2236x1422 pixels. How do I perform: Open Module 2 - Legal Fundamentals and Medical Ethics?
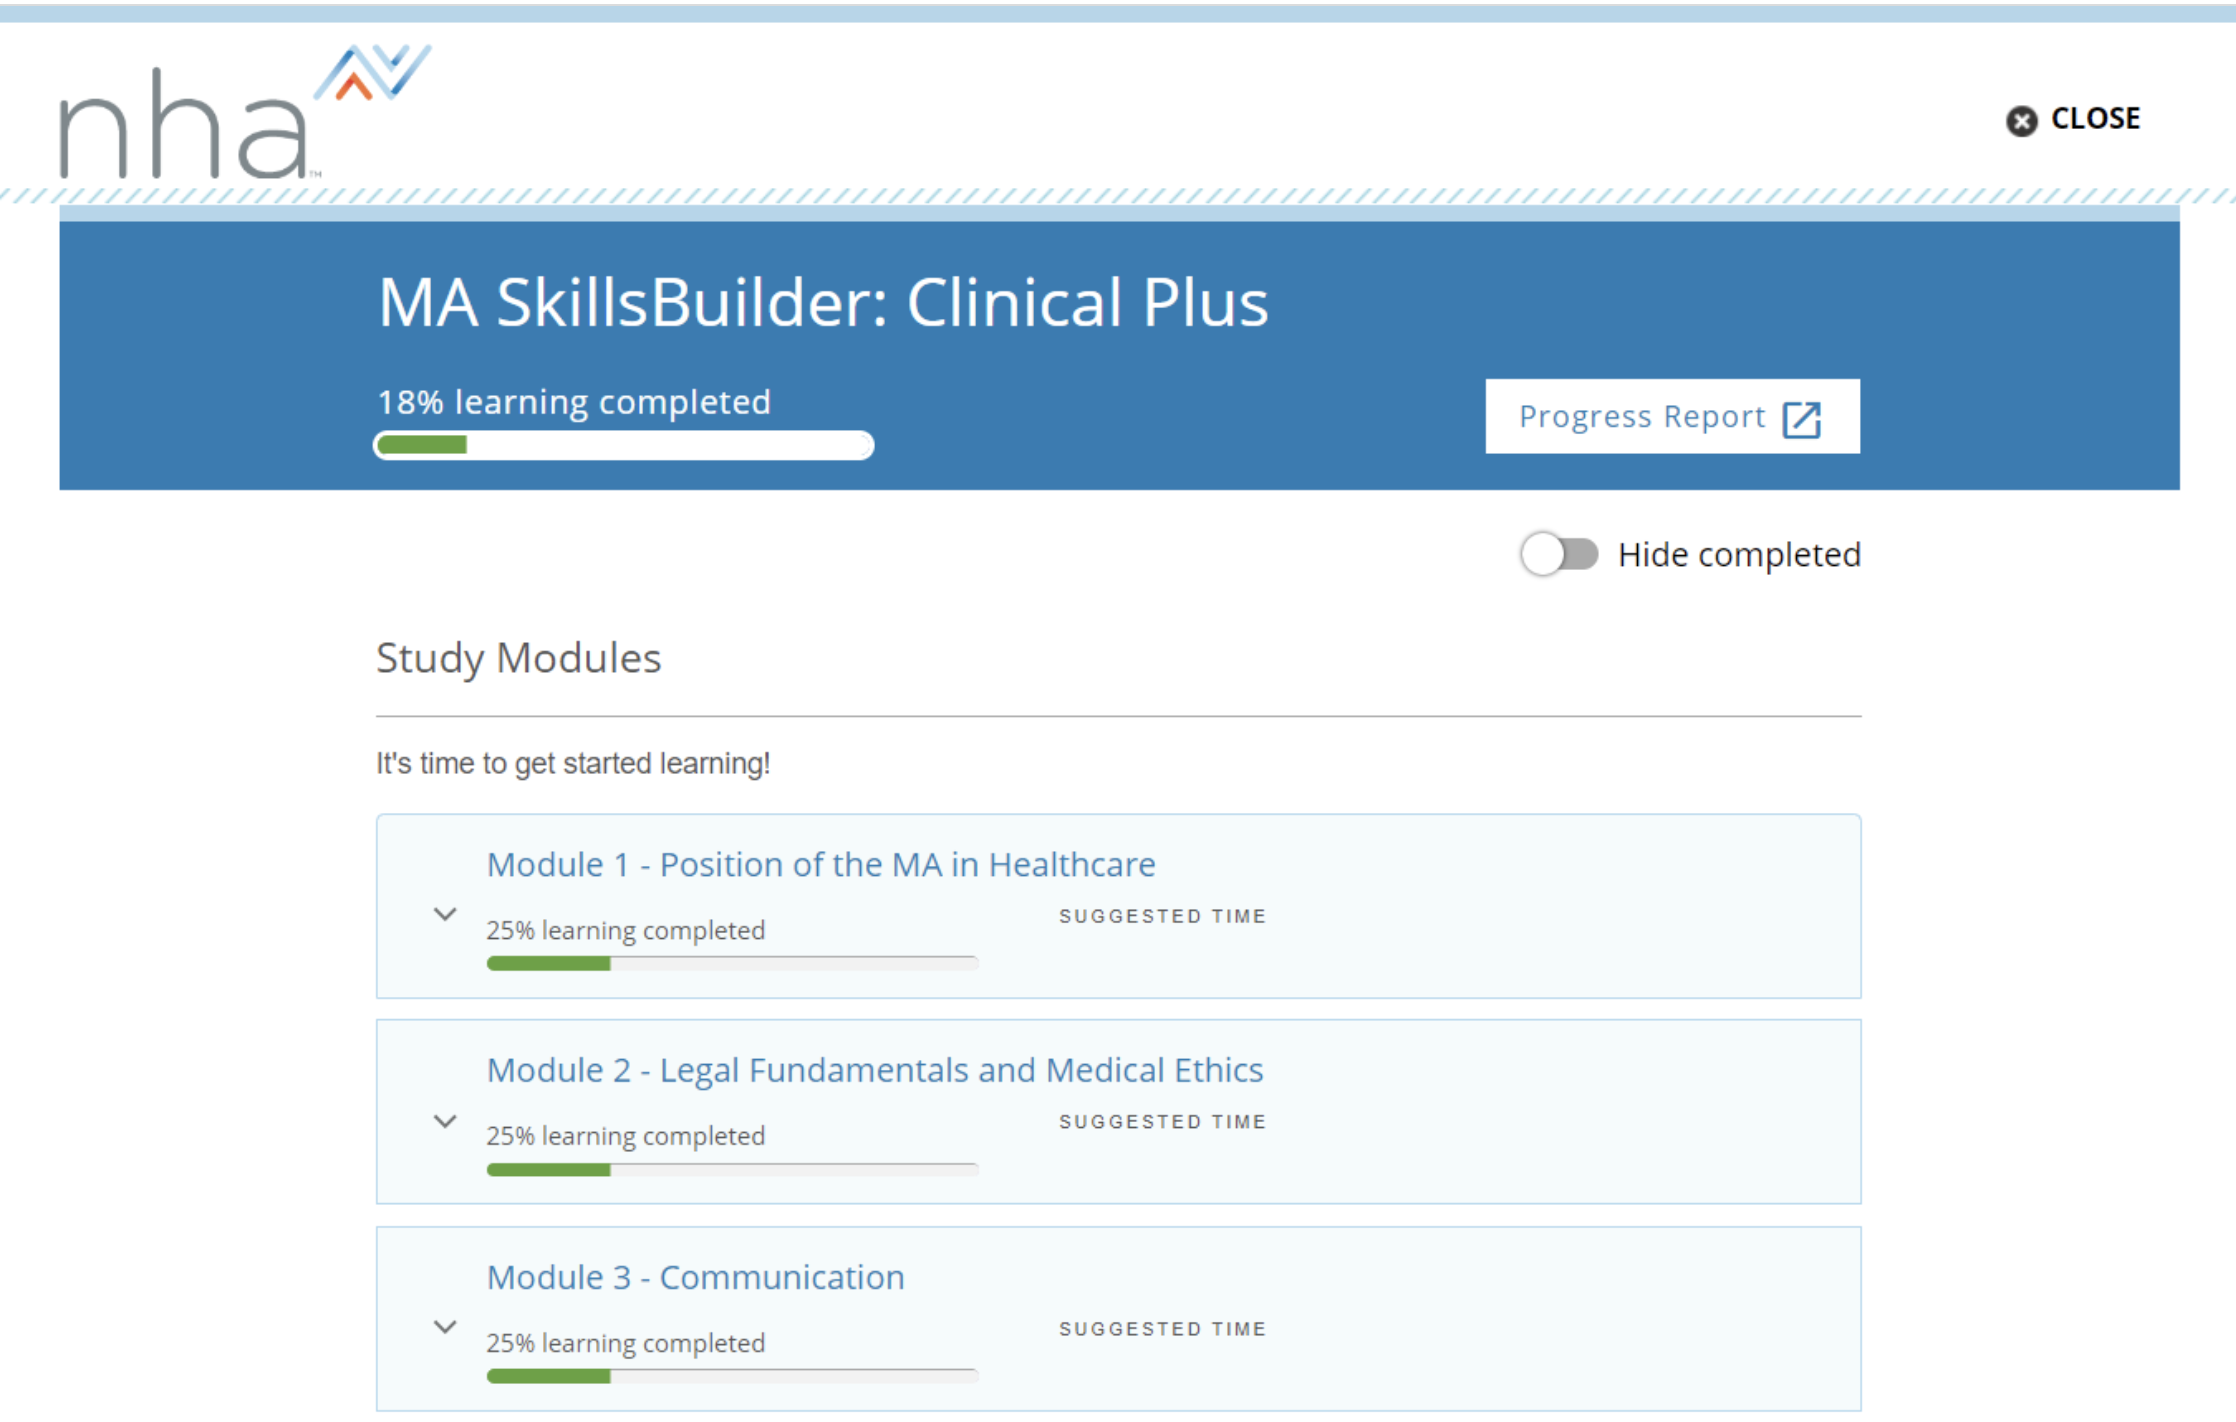(x=875, y=1070)
